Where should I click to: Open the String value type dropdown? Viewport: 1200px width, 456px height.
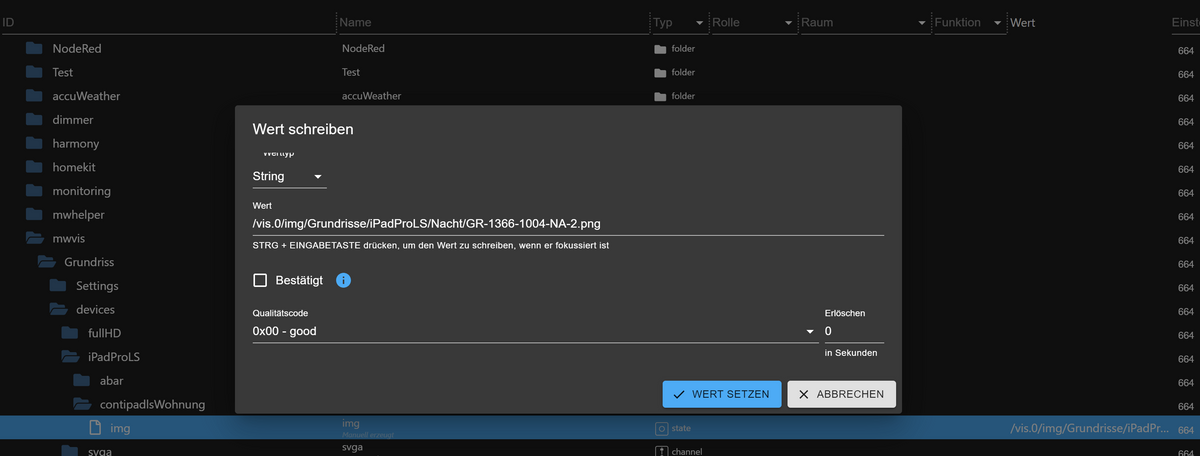click(x=289, y=177)
